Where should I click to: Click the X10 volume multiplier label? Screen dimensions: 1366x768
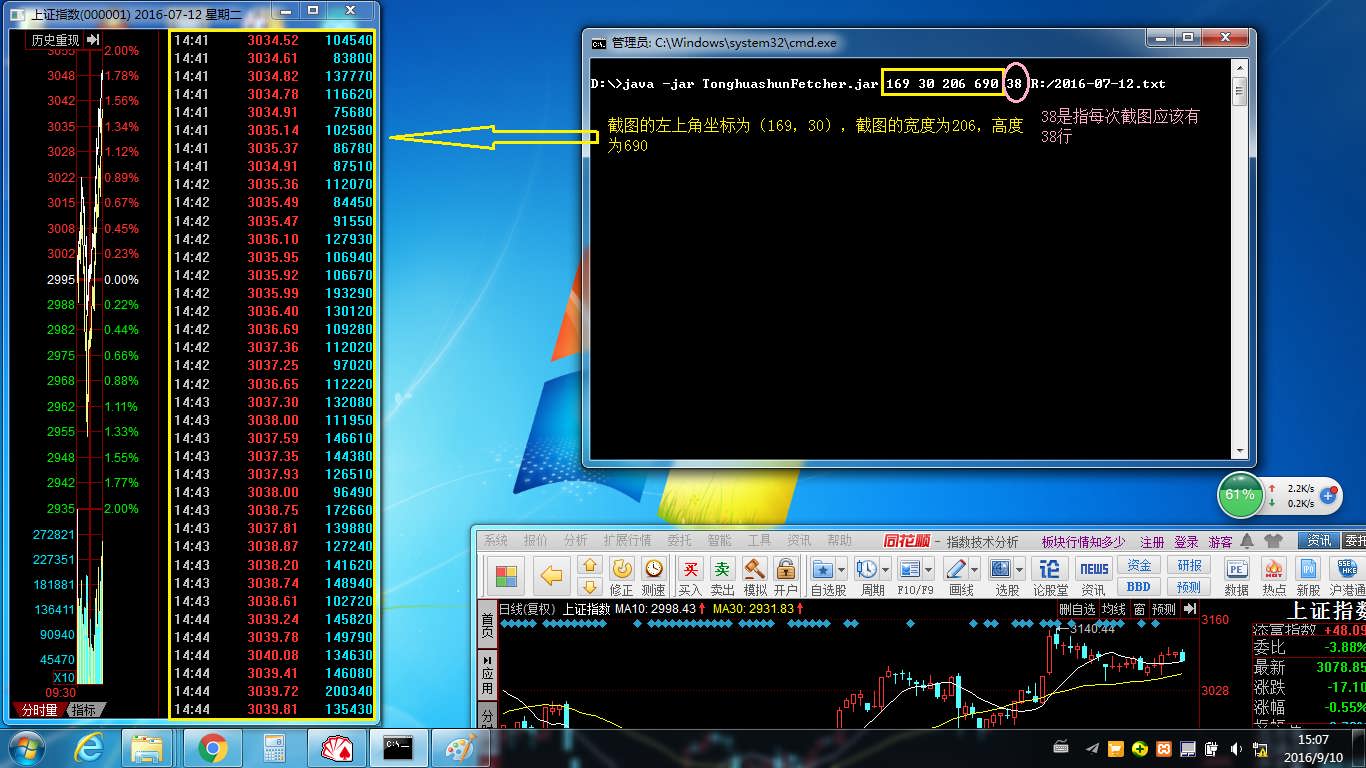[x=63, y=678]
